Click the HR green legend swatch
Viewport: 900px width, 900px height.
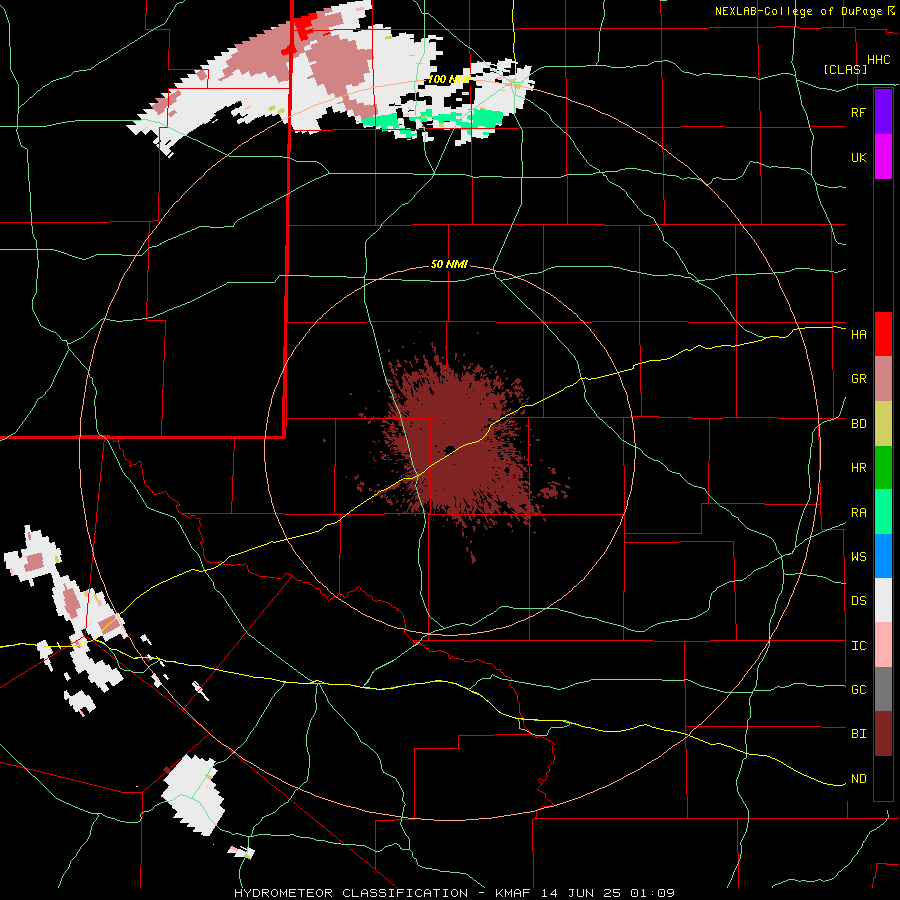(883, 467)
